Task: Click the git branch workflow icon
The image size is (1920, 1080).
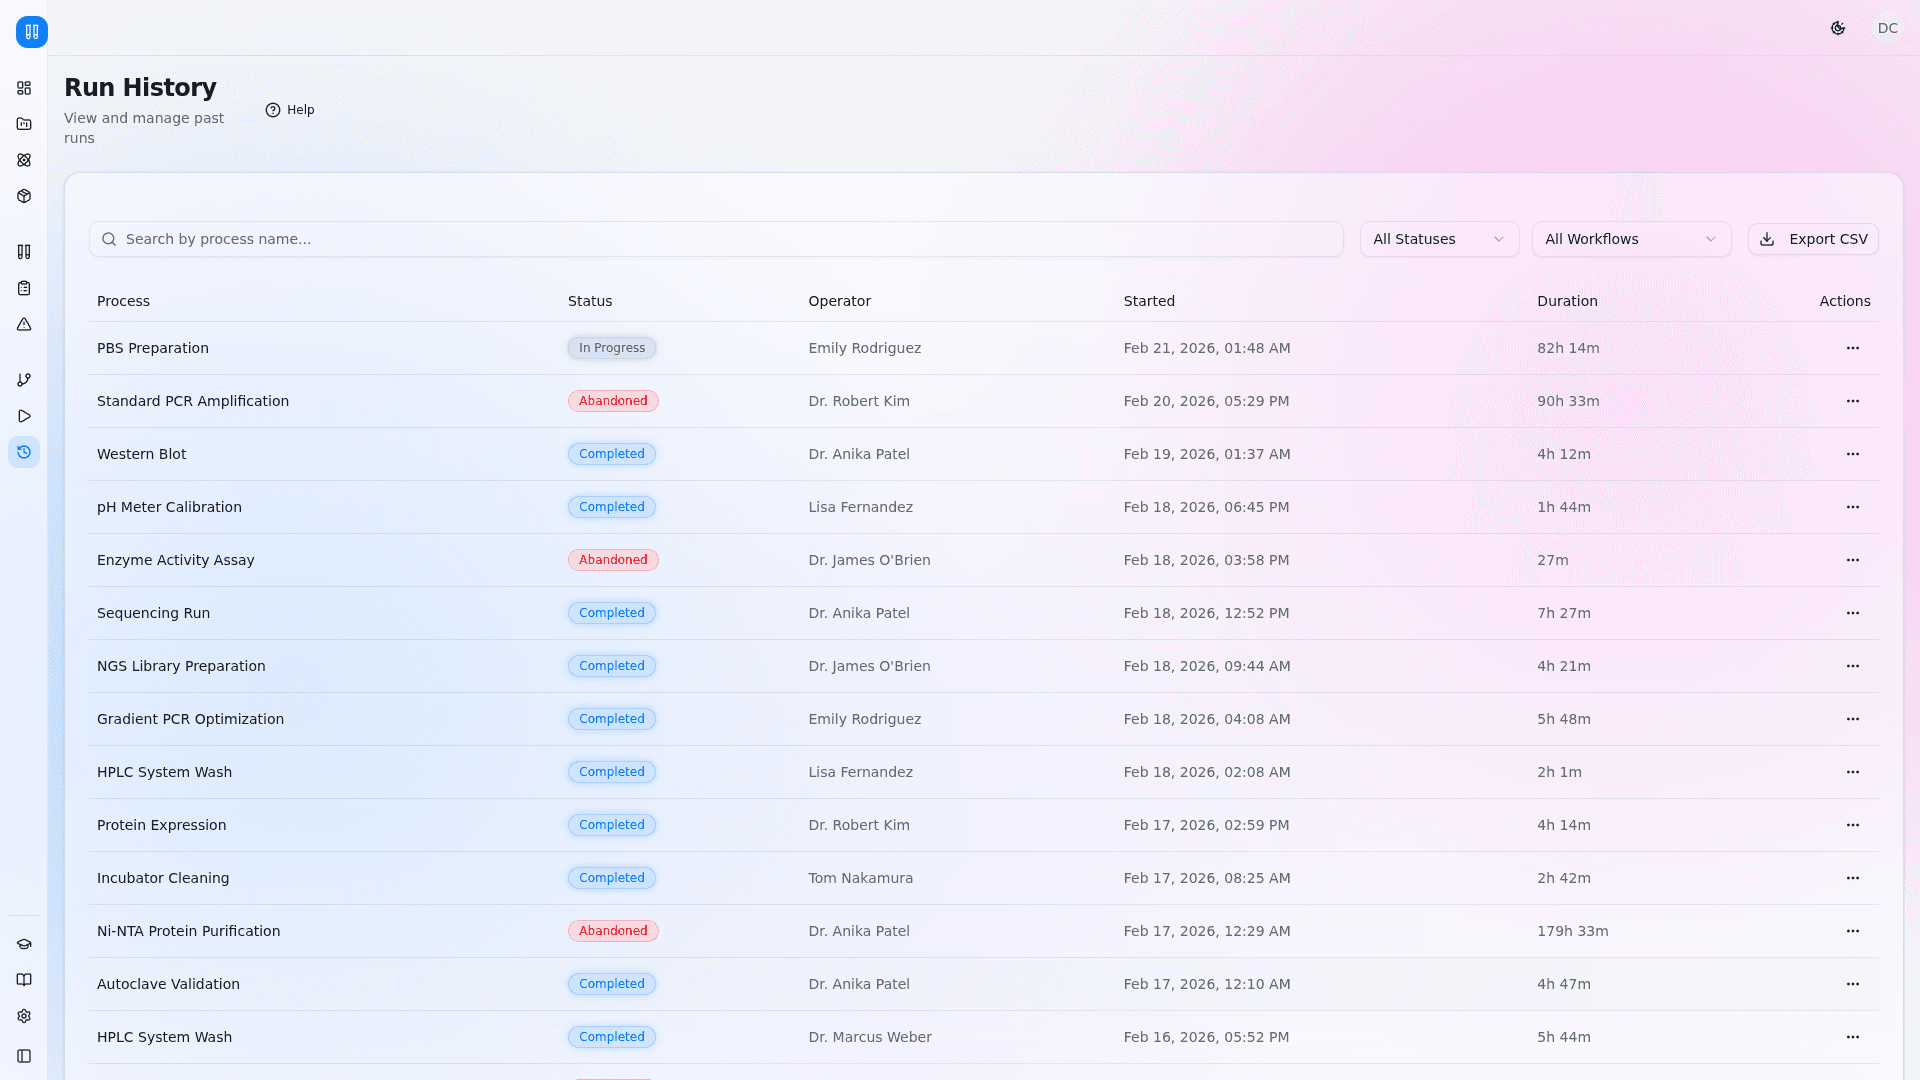Action: click(24, 380)
